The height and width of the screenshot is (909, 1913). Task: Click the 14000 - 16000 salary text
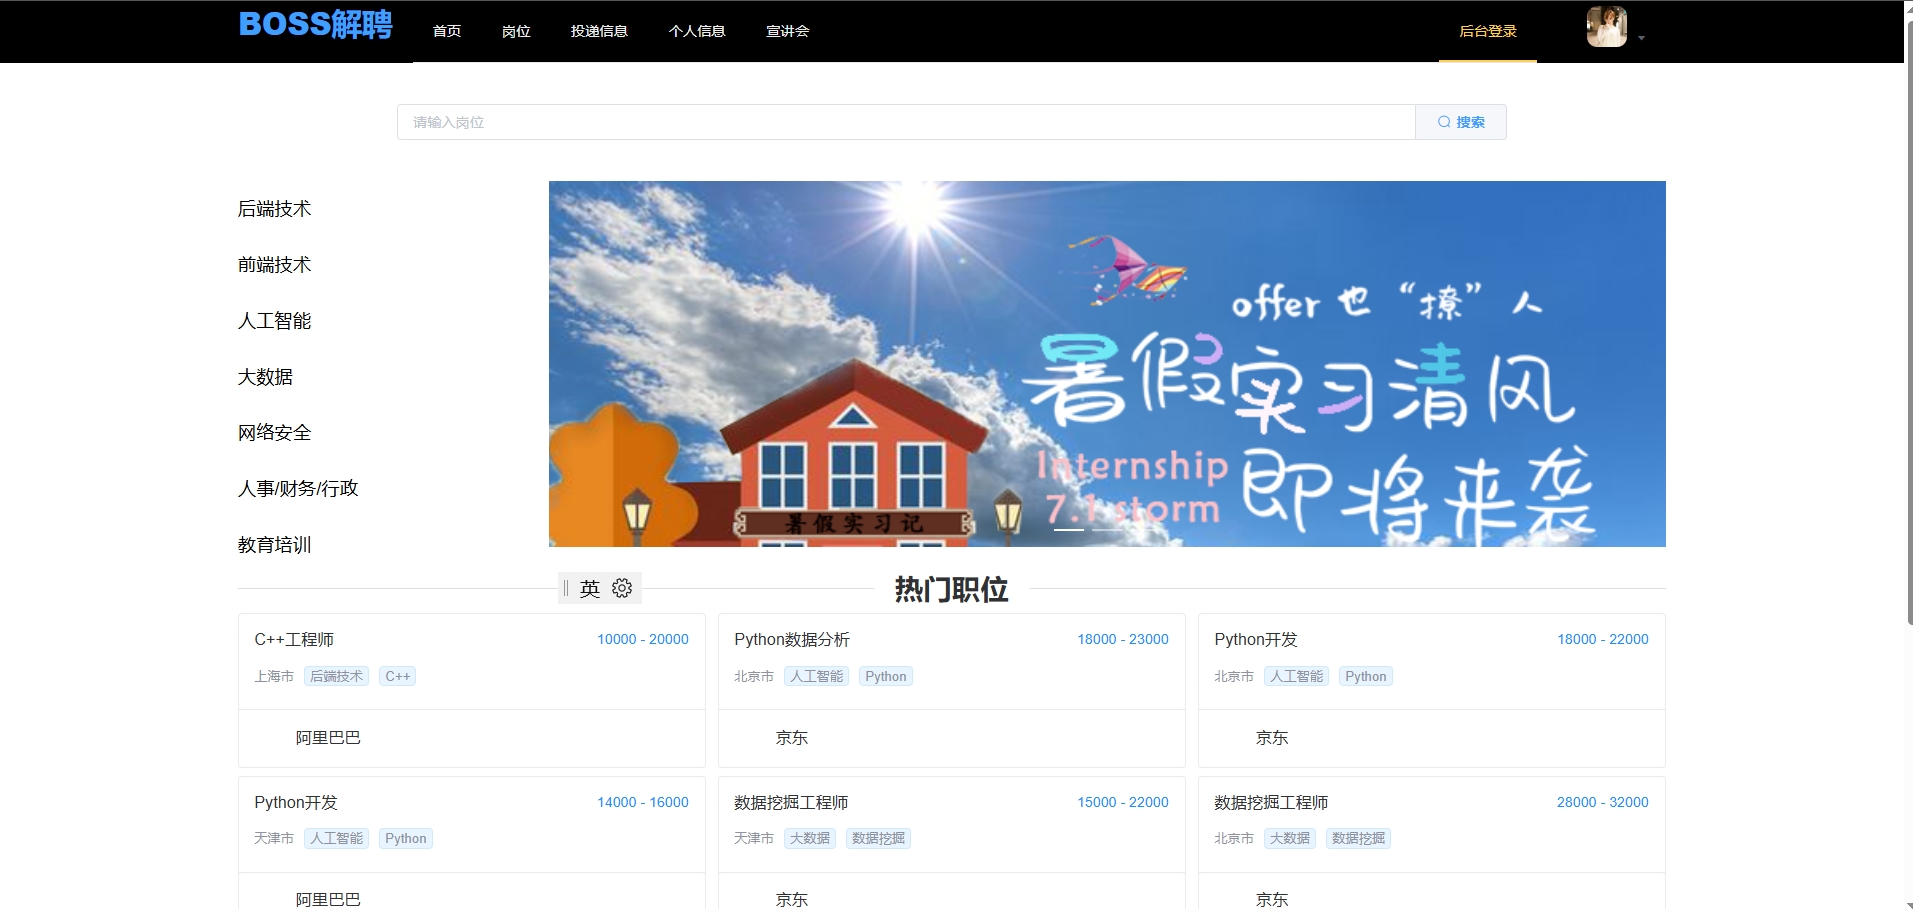643,802
